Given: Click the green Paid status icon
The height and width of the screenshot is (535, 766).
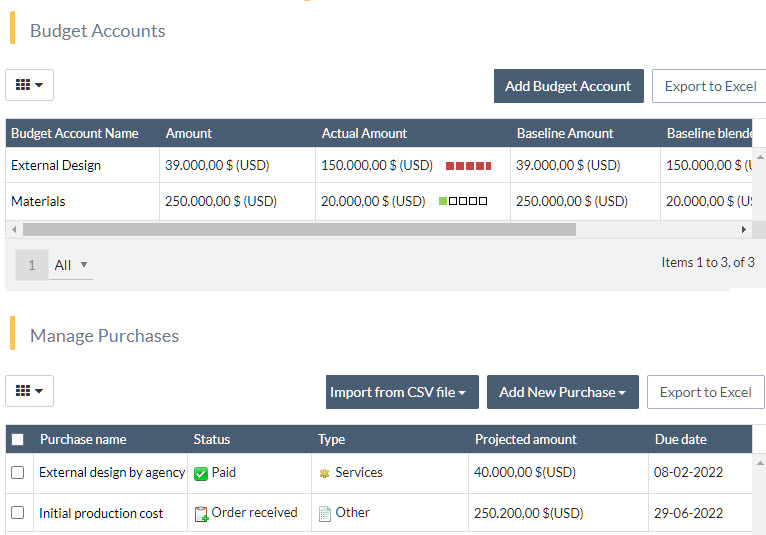Looking at the screenshot, I should [x=201, y=473].
